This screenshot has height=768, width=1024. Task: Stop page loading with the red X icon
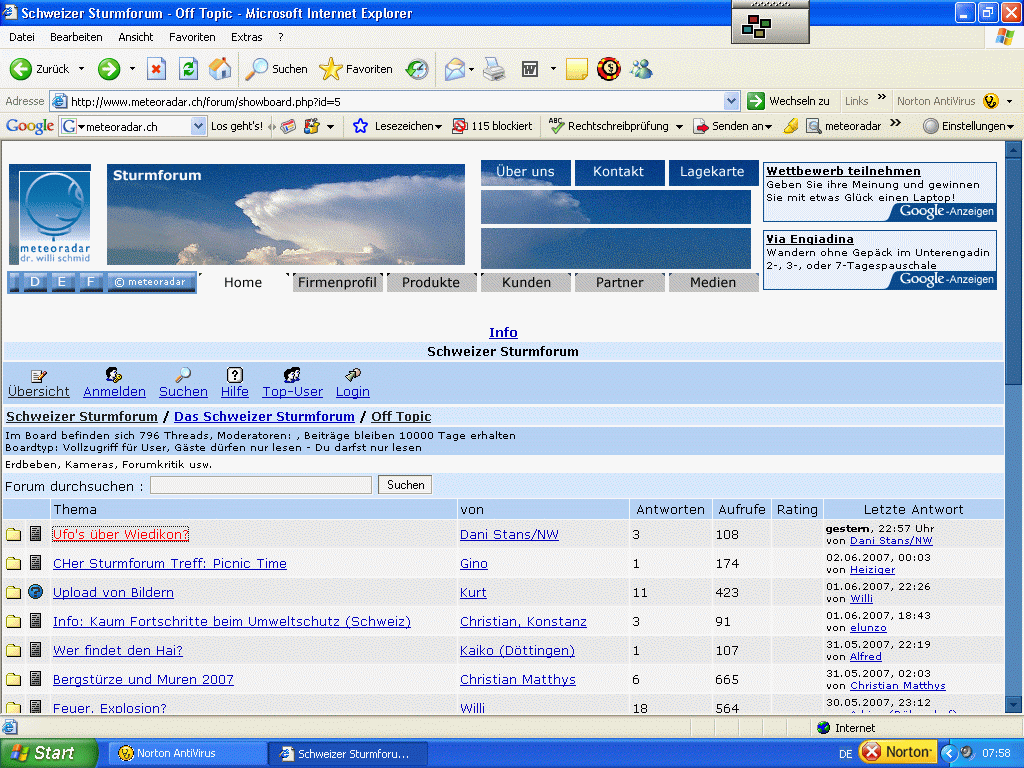[x=157, y=69]
